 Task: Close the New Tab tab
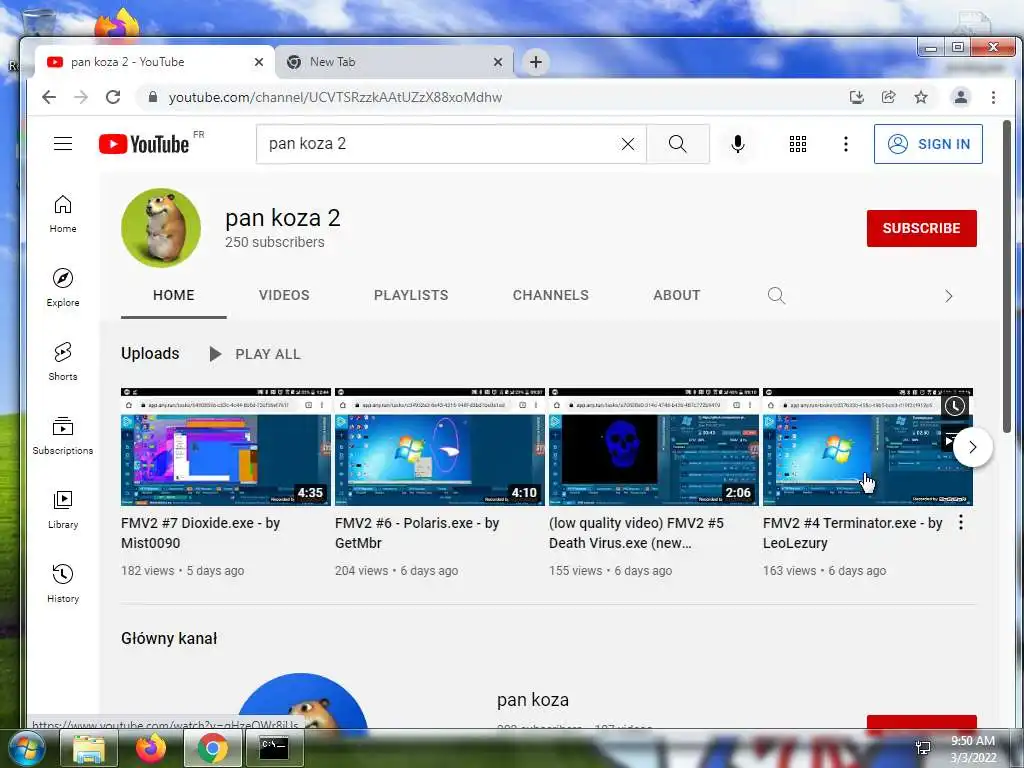[x=498, y=62]
